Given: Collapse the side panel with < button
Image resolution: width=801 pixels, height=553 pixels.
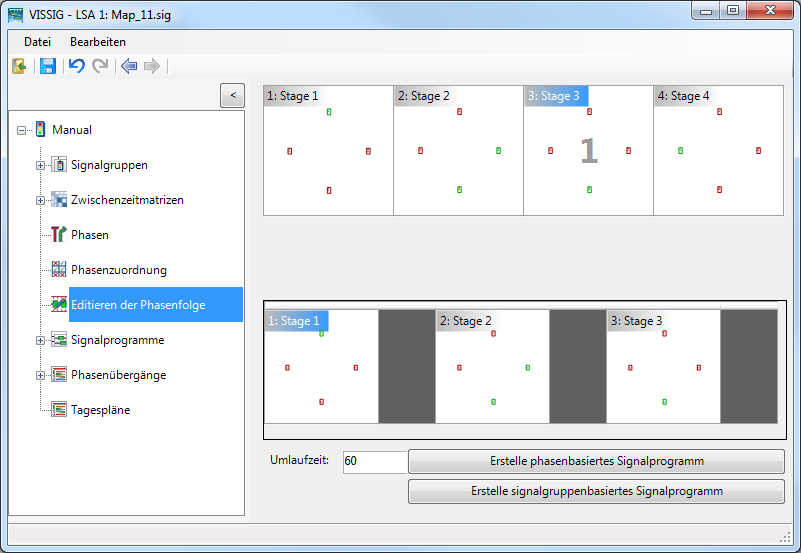Looking at the screenshot, I should click(x=232, y=95).
